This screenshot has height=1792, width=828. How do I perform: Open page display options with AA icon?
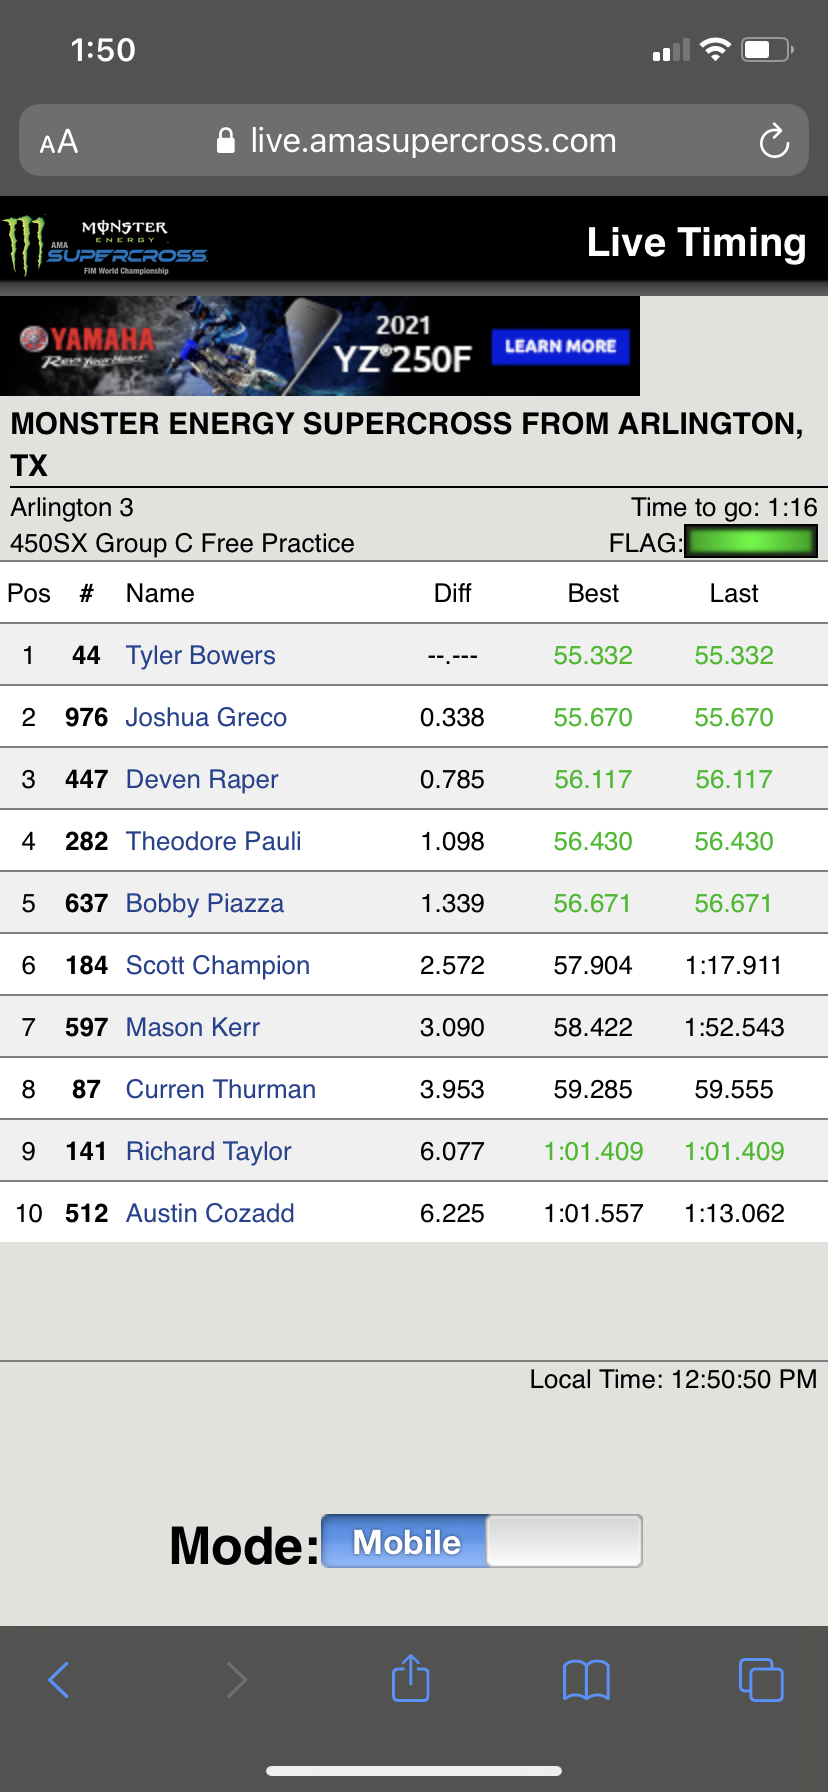click(x=60, y=141)
